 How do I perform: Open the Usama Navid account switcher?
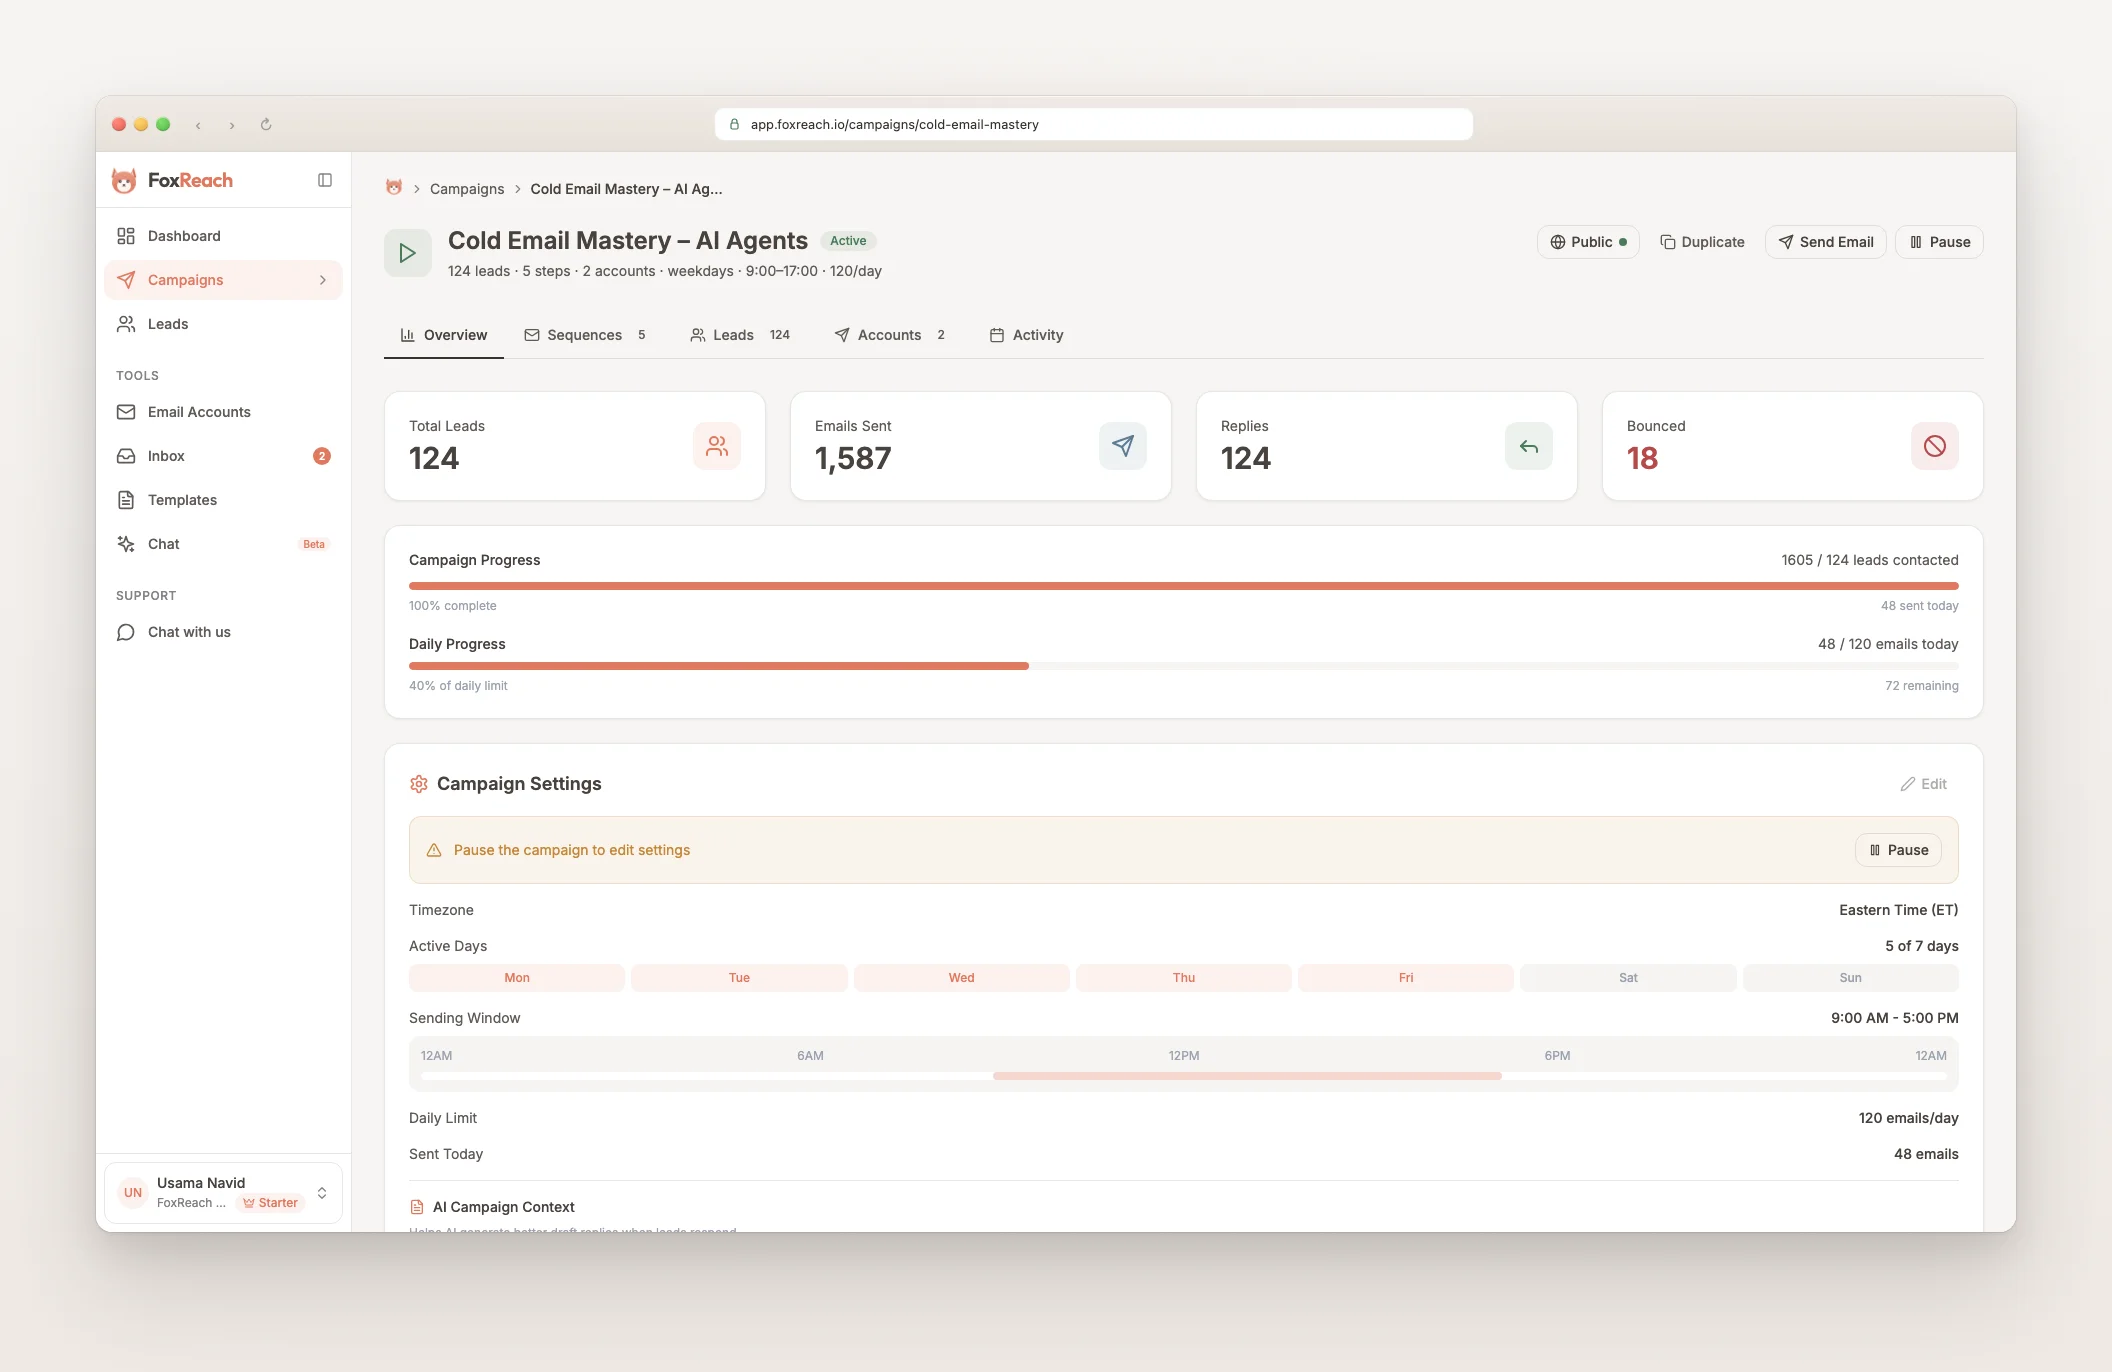point(224,1192)
